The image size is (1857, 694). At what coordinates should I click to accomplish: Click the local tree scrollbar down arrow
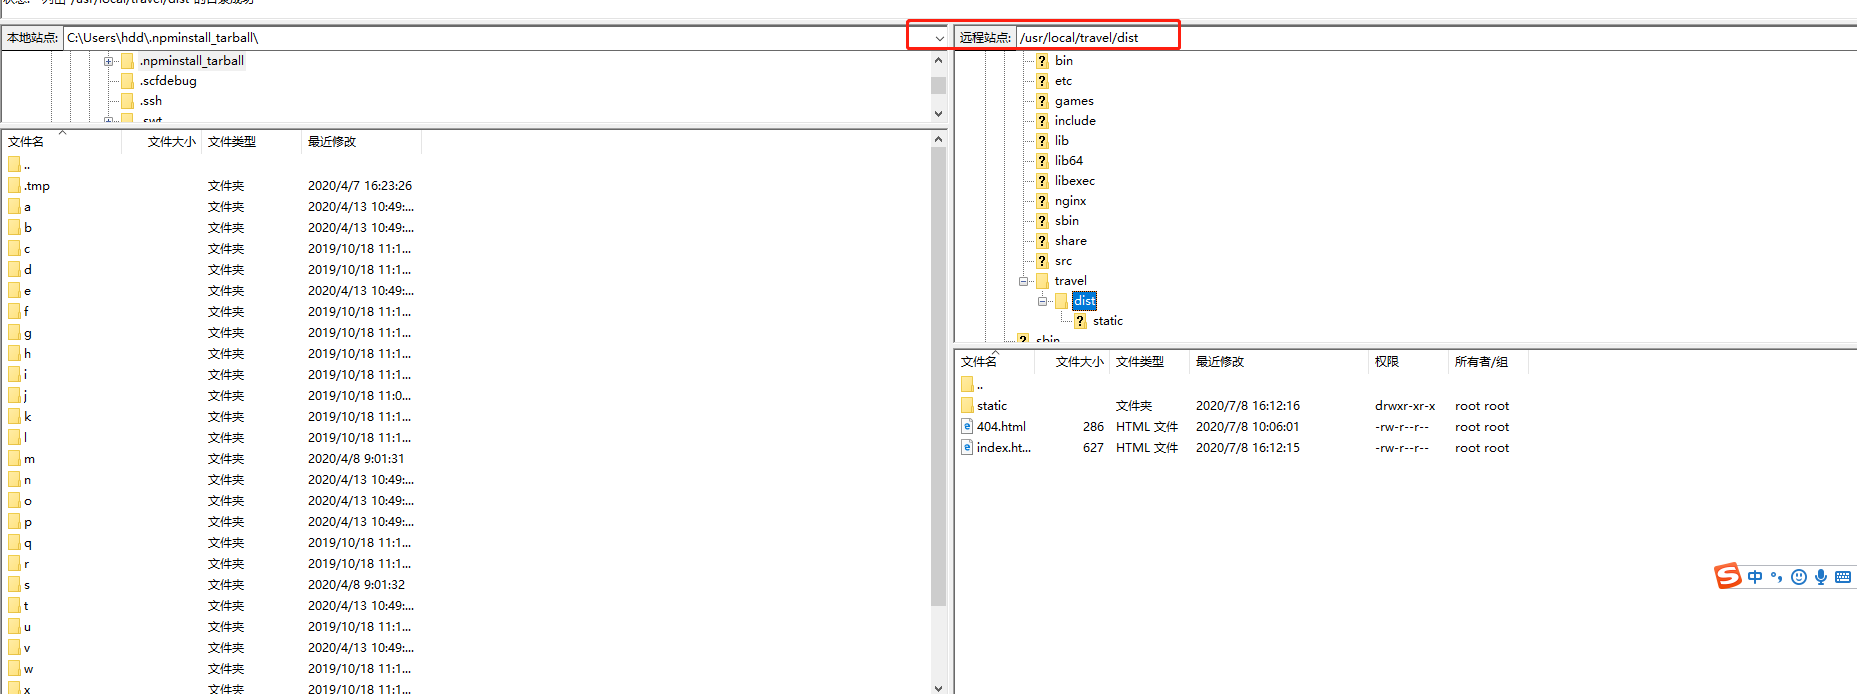tap(938, 113)
